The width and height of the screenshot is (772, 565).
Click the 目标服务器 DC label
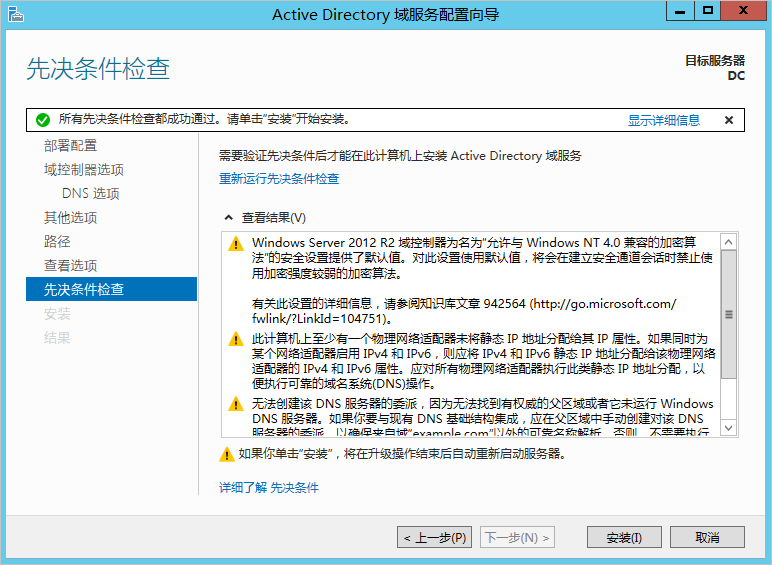pyautogui.click(x=715, y=68)
